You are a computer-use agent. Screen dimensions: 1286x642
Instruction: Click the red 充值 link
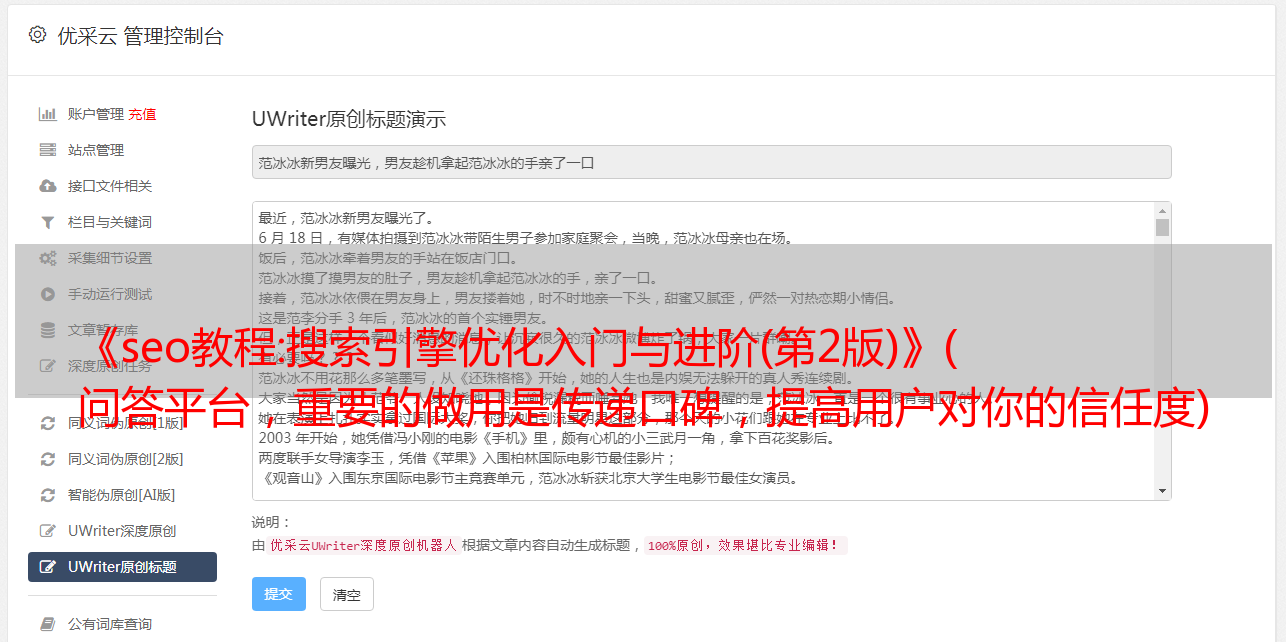(x=142, y=114)
